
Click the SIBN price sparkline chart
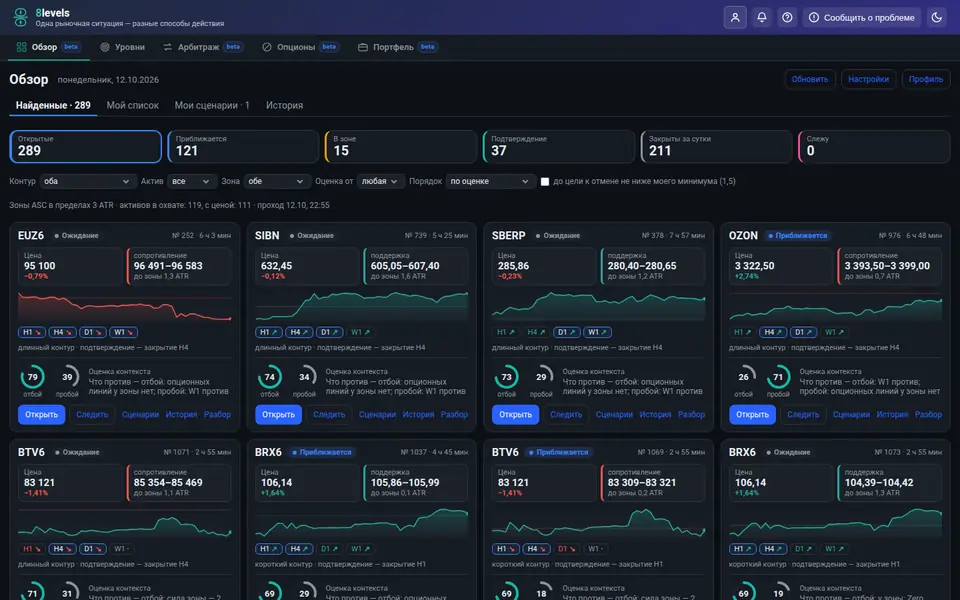(x=361, y=306)
